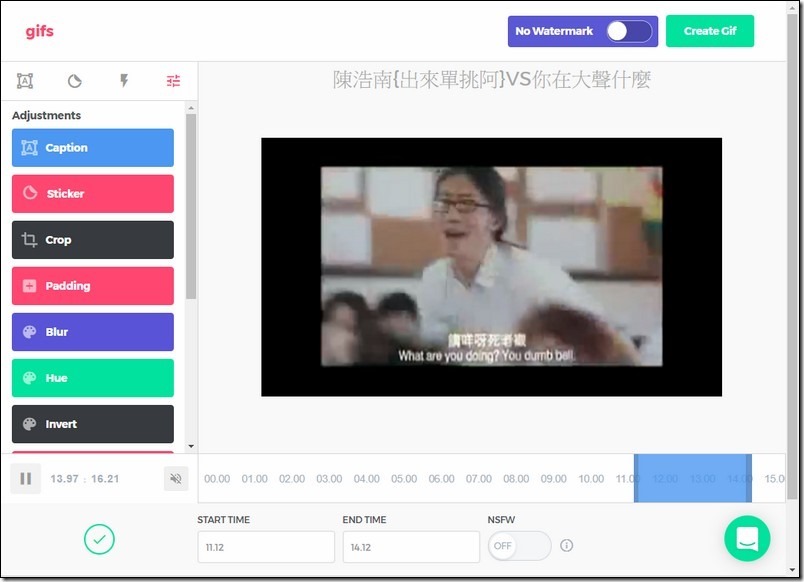Image resolution: width=804 pixels, height=582 pixels.
Task: Select the Padding adjustment
Action: click(93, 286)
